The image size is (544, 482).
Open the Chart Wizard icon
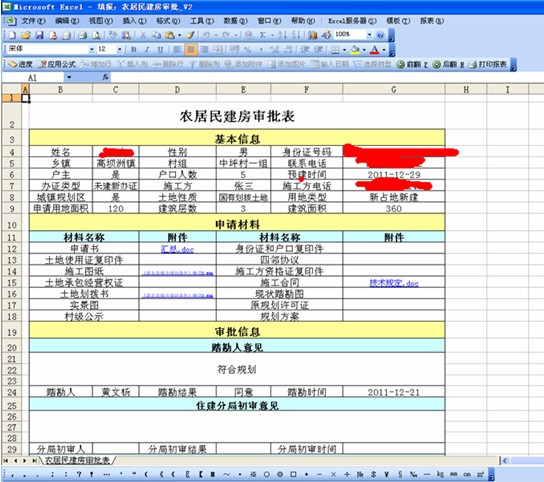click(x=313, y=35)
